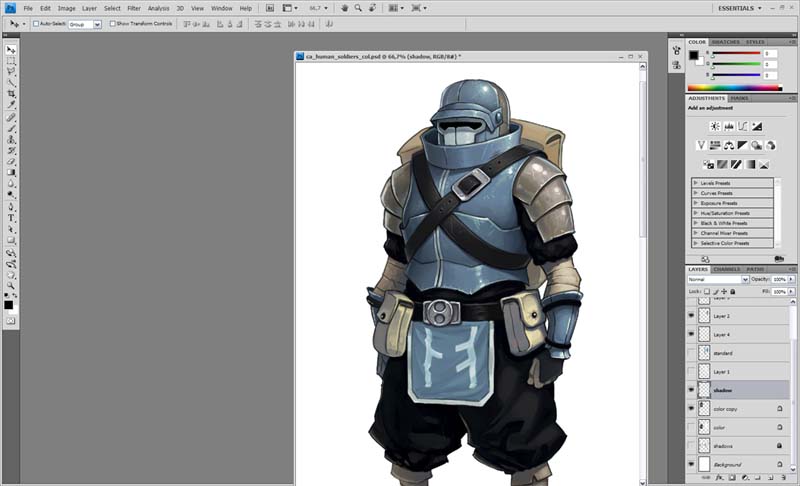The image size is (800, 486).
Task: Select the Zoom tool in the toolbox
Action: [11, 286]
